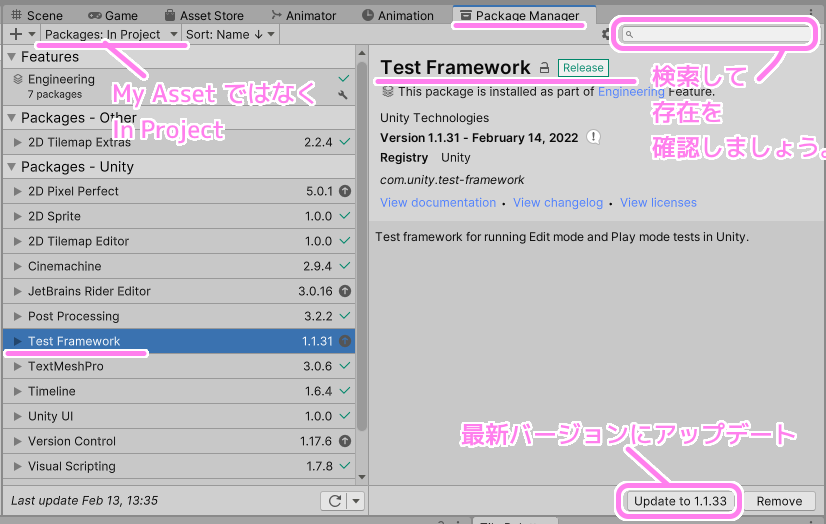The height and width of the screenshot is (524, 826).
Task: Click Update to 1.1.33 button
Action: click(680, 501)
